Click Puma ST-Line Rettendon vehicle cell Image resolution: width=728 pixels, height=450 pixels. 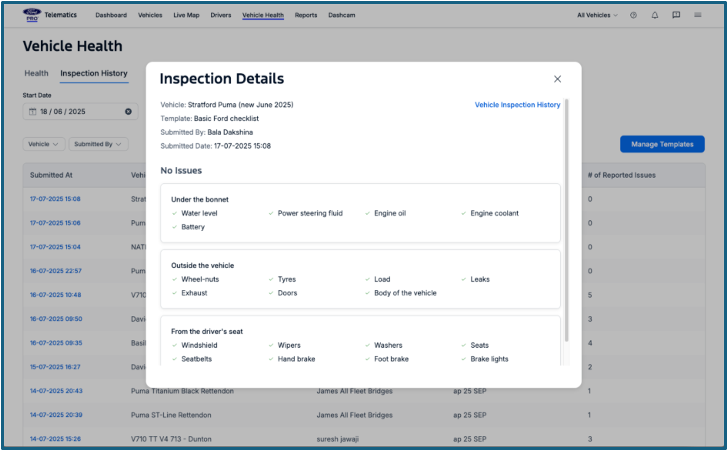[171, 415]
